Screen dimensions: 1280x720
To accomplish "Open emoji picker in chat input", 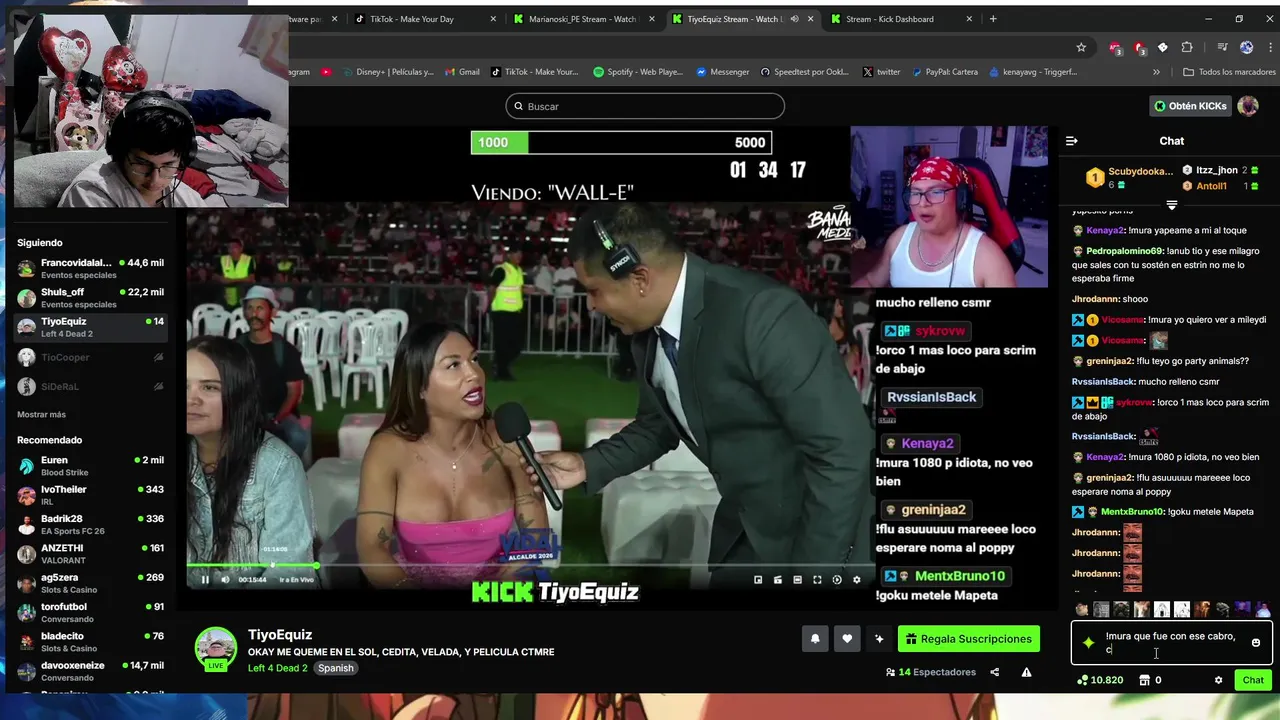I will [x=1256, y=643].
